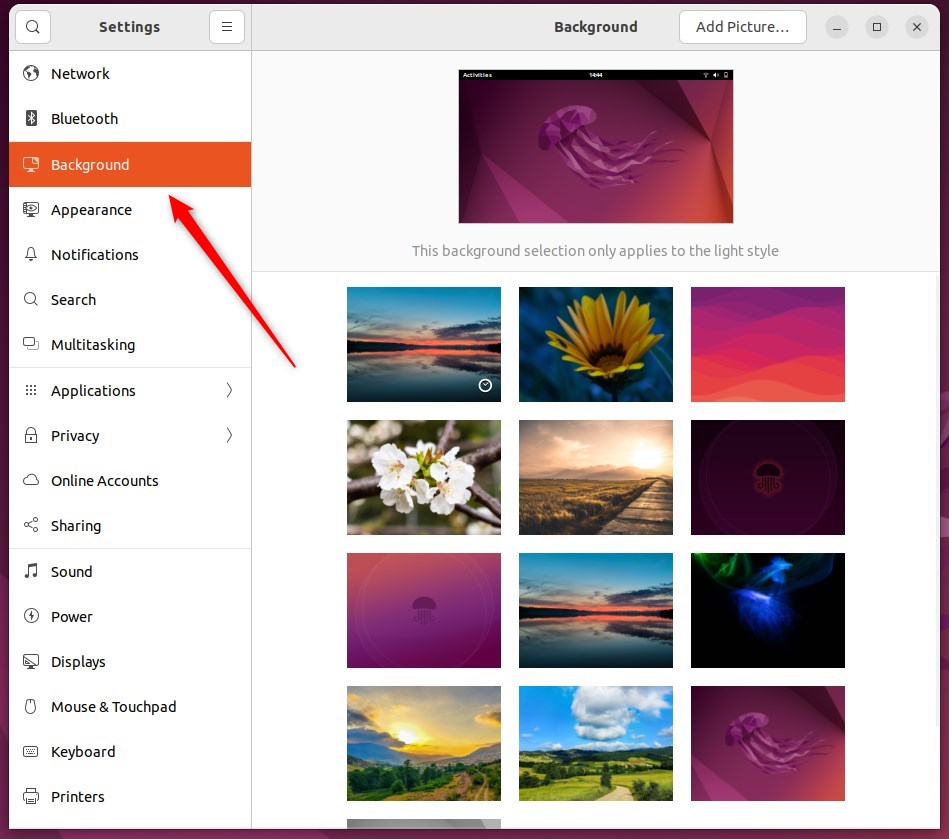Viewport: 949px width, 839px height.
Task: Pick the white cherry blossom wallpaper
Action: [424, 477]
